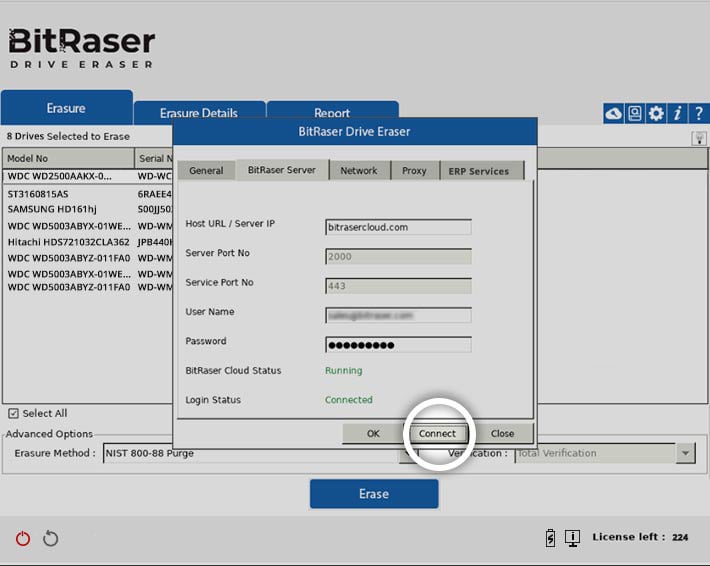
Task: Click the filter icon above drive list
Action: (x=699, y=138)
